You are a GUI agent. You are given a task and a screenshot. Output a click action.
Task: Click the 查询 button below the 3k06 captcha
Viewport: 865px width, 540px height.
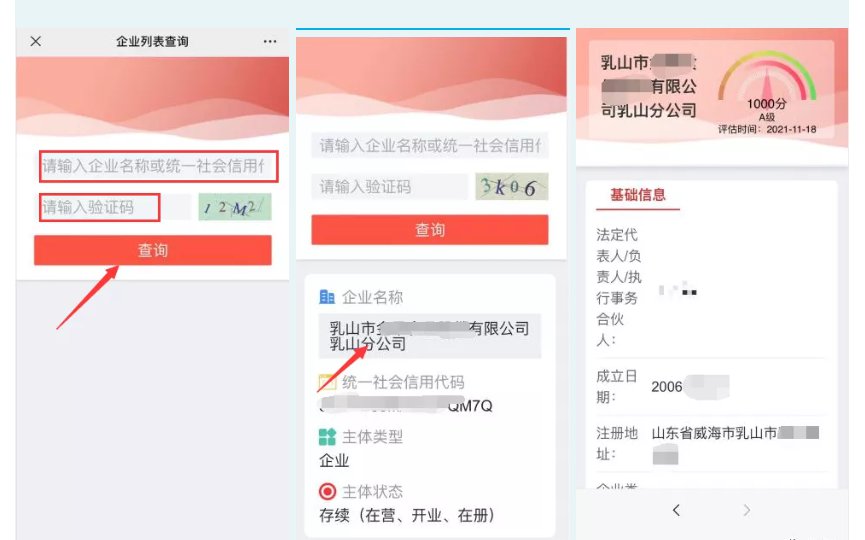(430, 229)
